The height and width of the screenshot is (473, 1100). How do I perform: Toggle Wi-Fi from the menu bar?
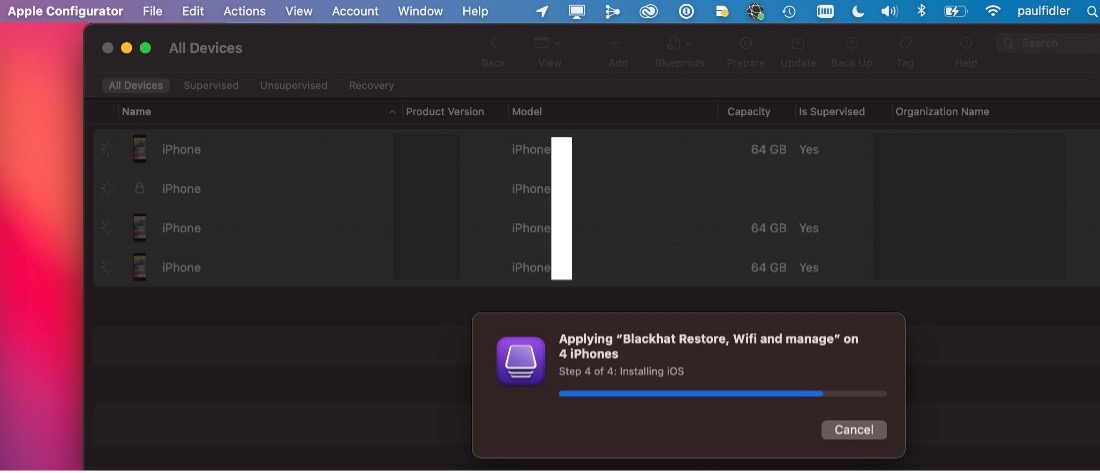coord(992,11)
